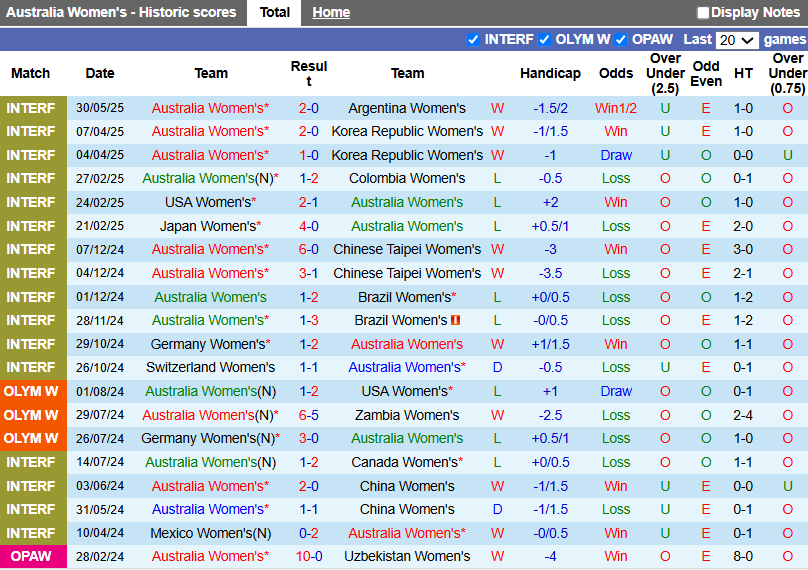The height and width of the screenshot is (570, 808).
Task: Click Germany Women's on 29/10/24 row
Action: coord(210,344)
